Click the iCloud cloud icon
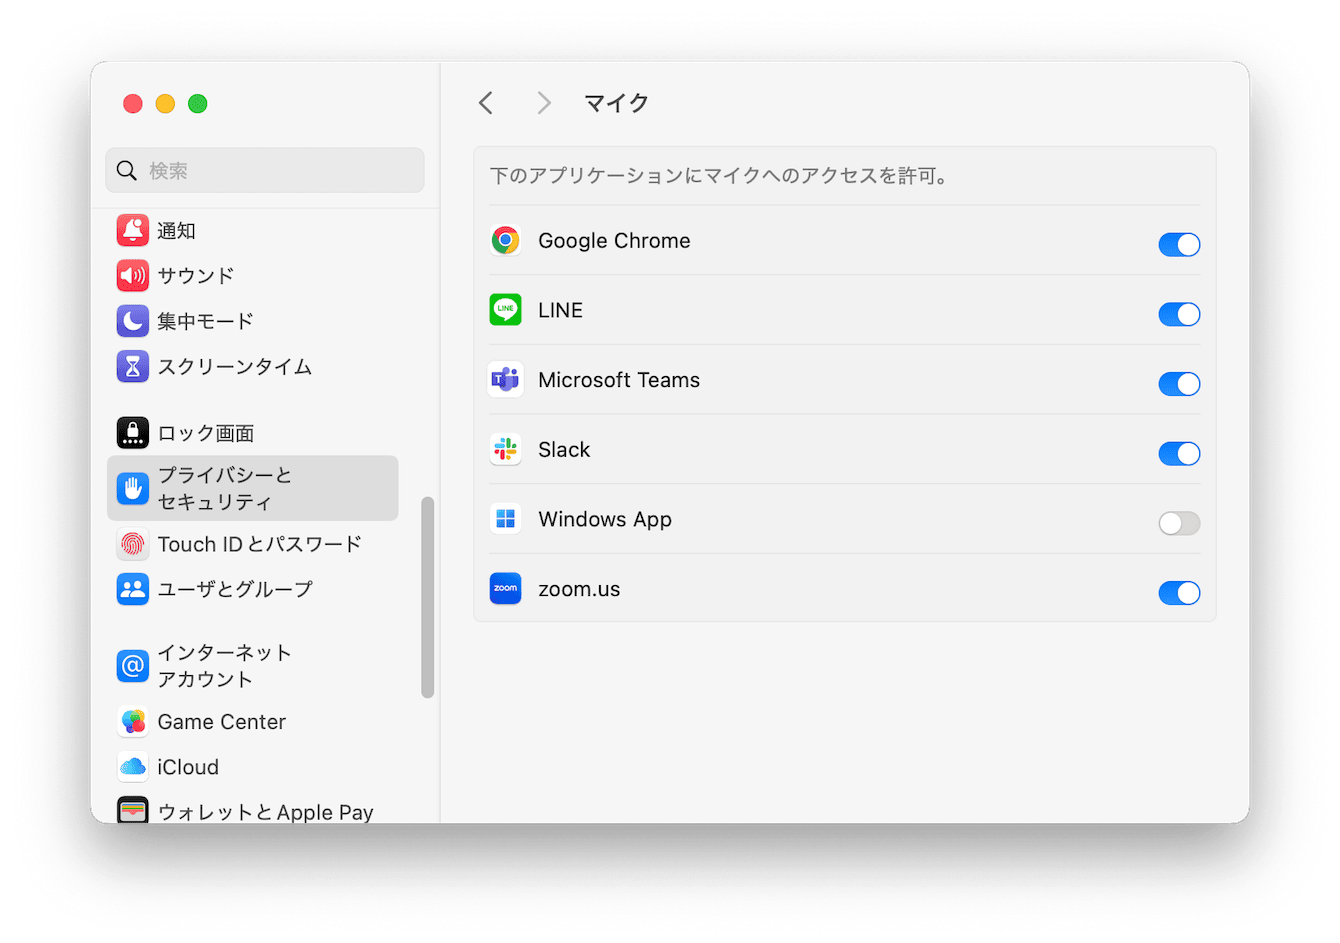This screenshot has width=1340, height=943. [x=133, y=767]
